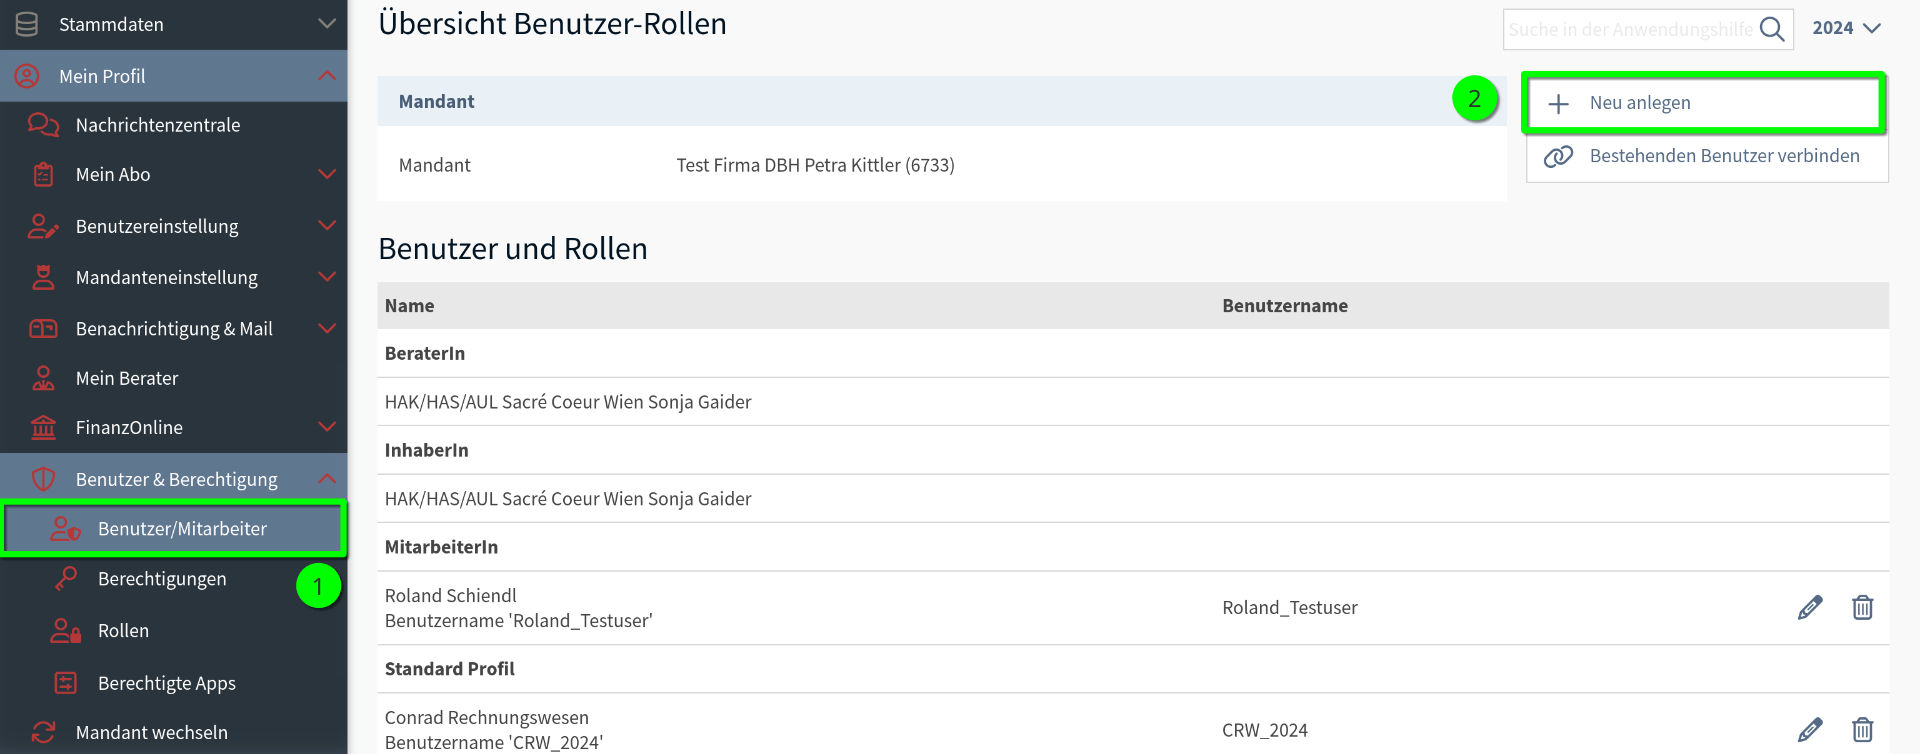Click the search magnifier icon
The height and width of the screenshot is (754, 1920).
[1772, 29]
